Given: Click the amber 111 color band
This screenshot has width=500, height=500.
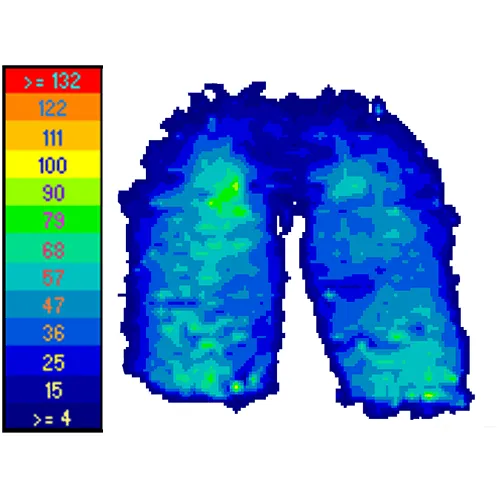Looking at the screenshot, I should point(53,136).
